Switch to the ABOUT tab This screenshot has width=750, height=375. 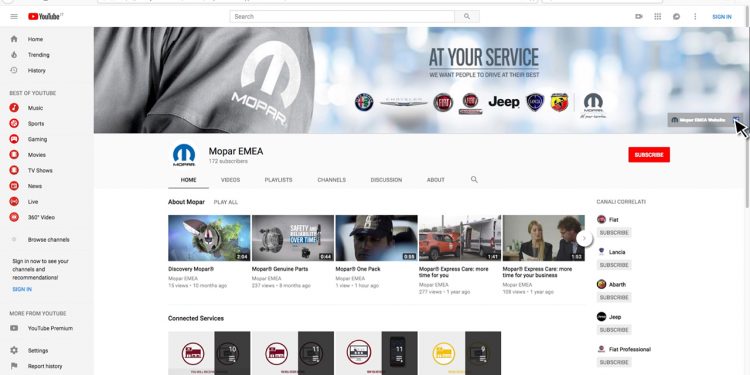436,180
